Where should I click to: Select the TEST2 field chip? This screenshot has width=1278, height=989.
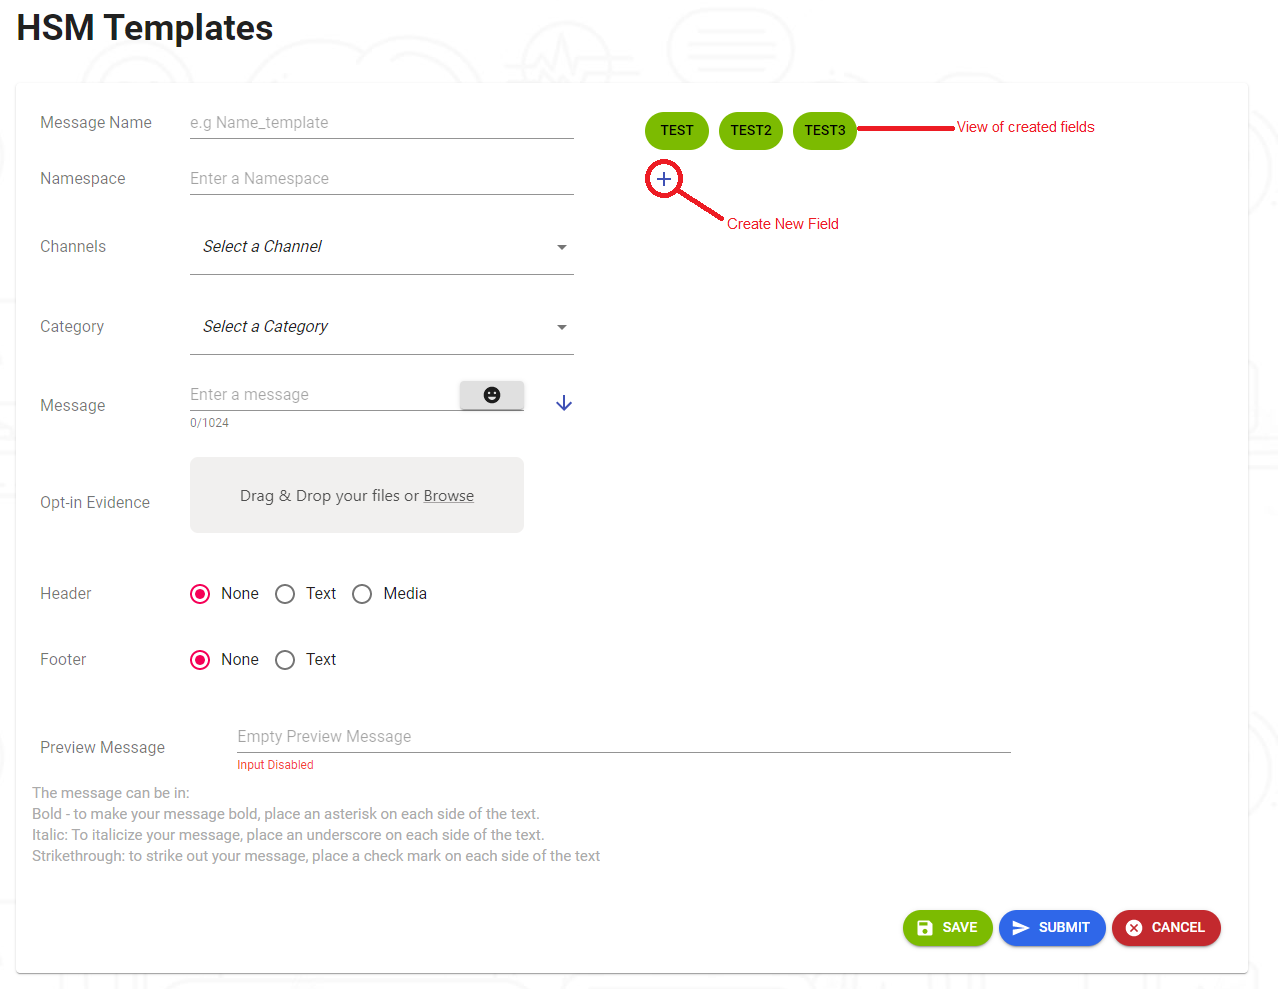[x=751, y=131]
